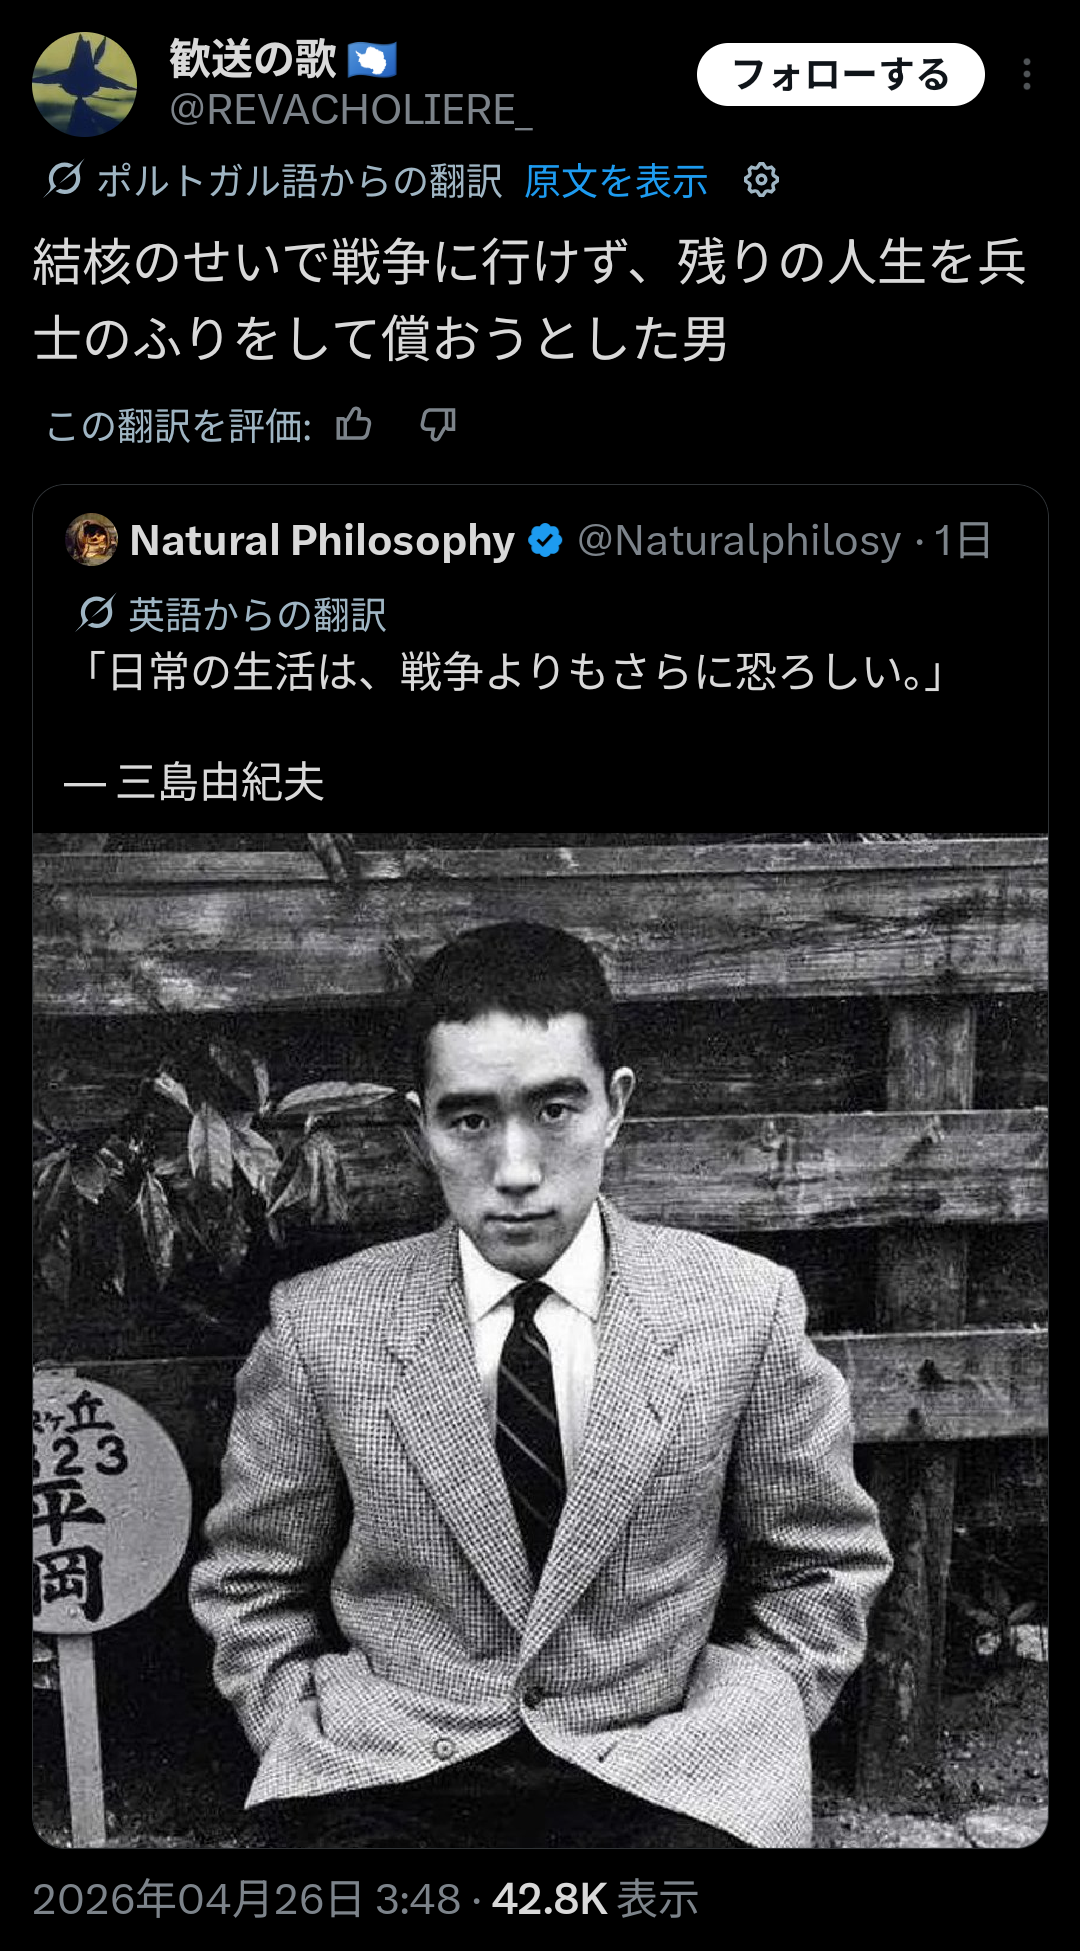Viewport: 1080px width, 1951px height.
Task: Open translation settings gear
Action: 761,180
